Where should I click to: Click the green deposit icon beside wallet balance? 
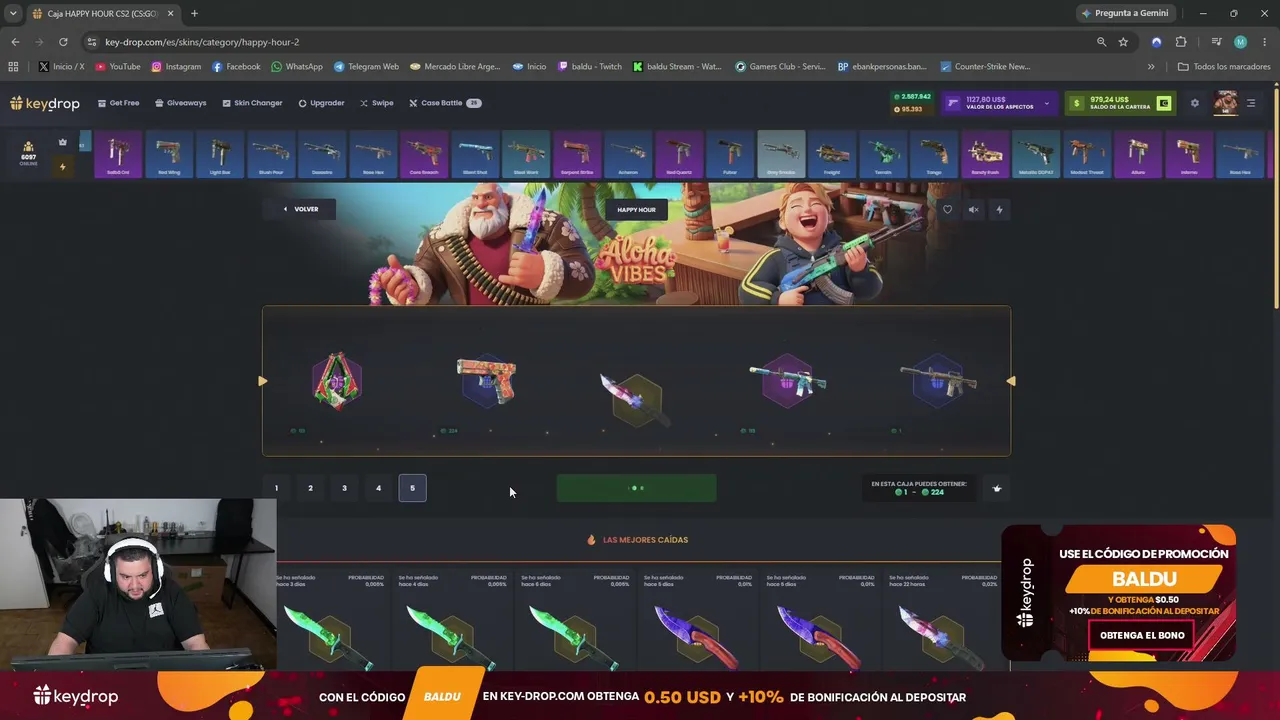pos(1164,103)
